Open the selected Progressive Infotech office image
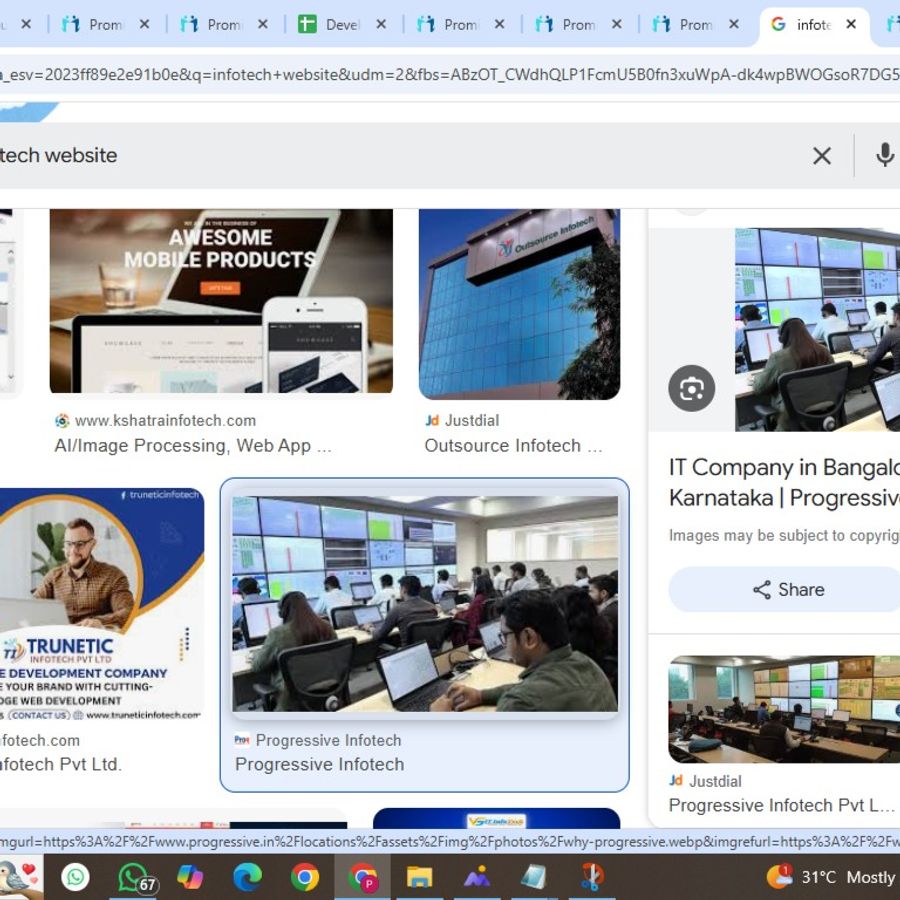 pos(425,604)
